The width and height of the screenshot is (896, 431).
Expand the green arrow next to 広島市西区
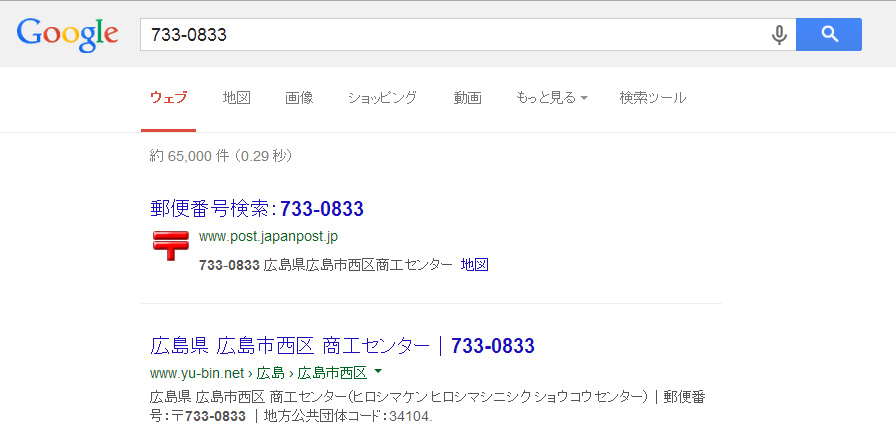point(378,372)
